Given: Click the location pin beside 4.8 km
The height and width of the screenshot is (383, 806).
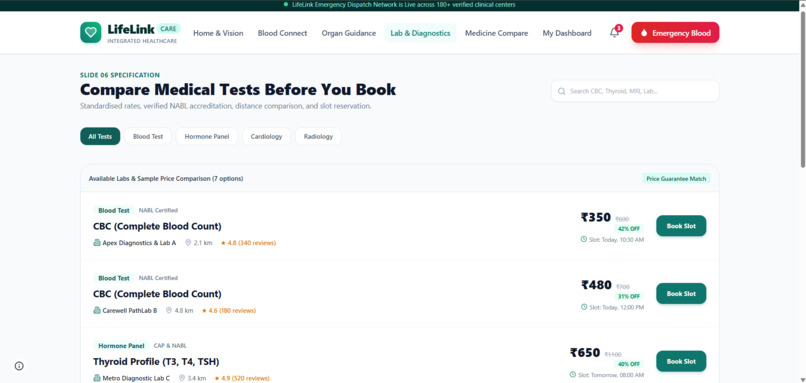Looking at the screenshot, I should click(169, 311).
